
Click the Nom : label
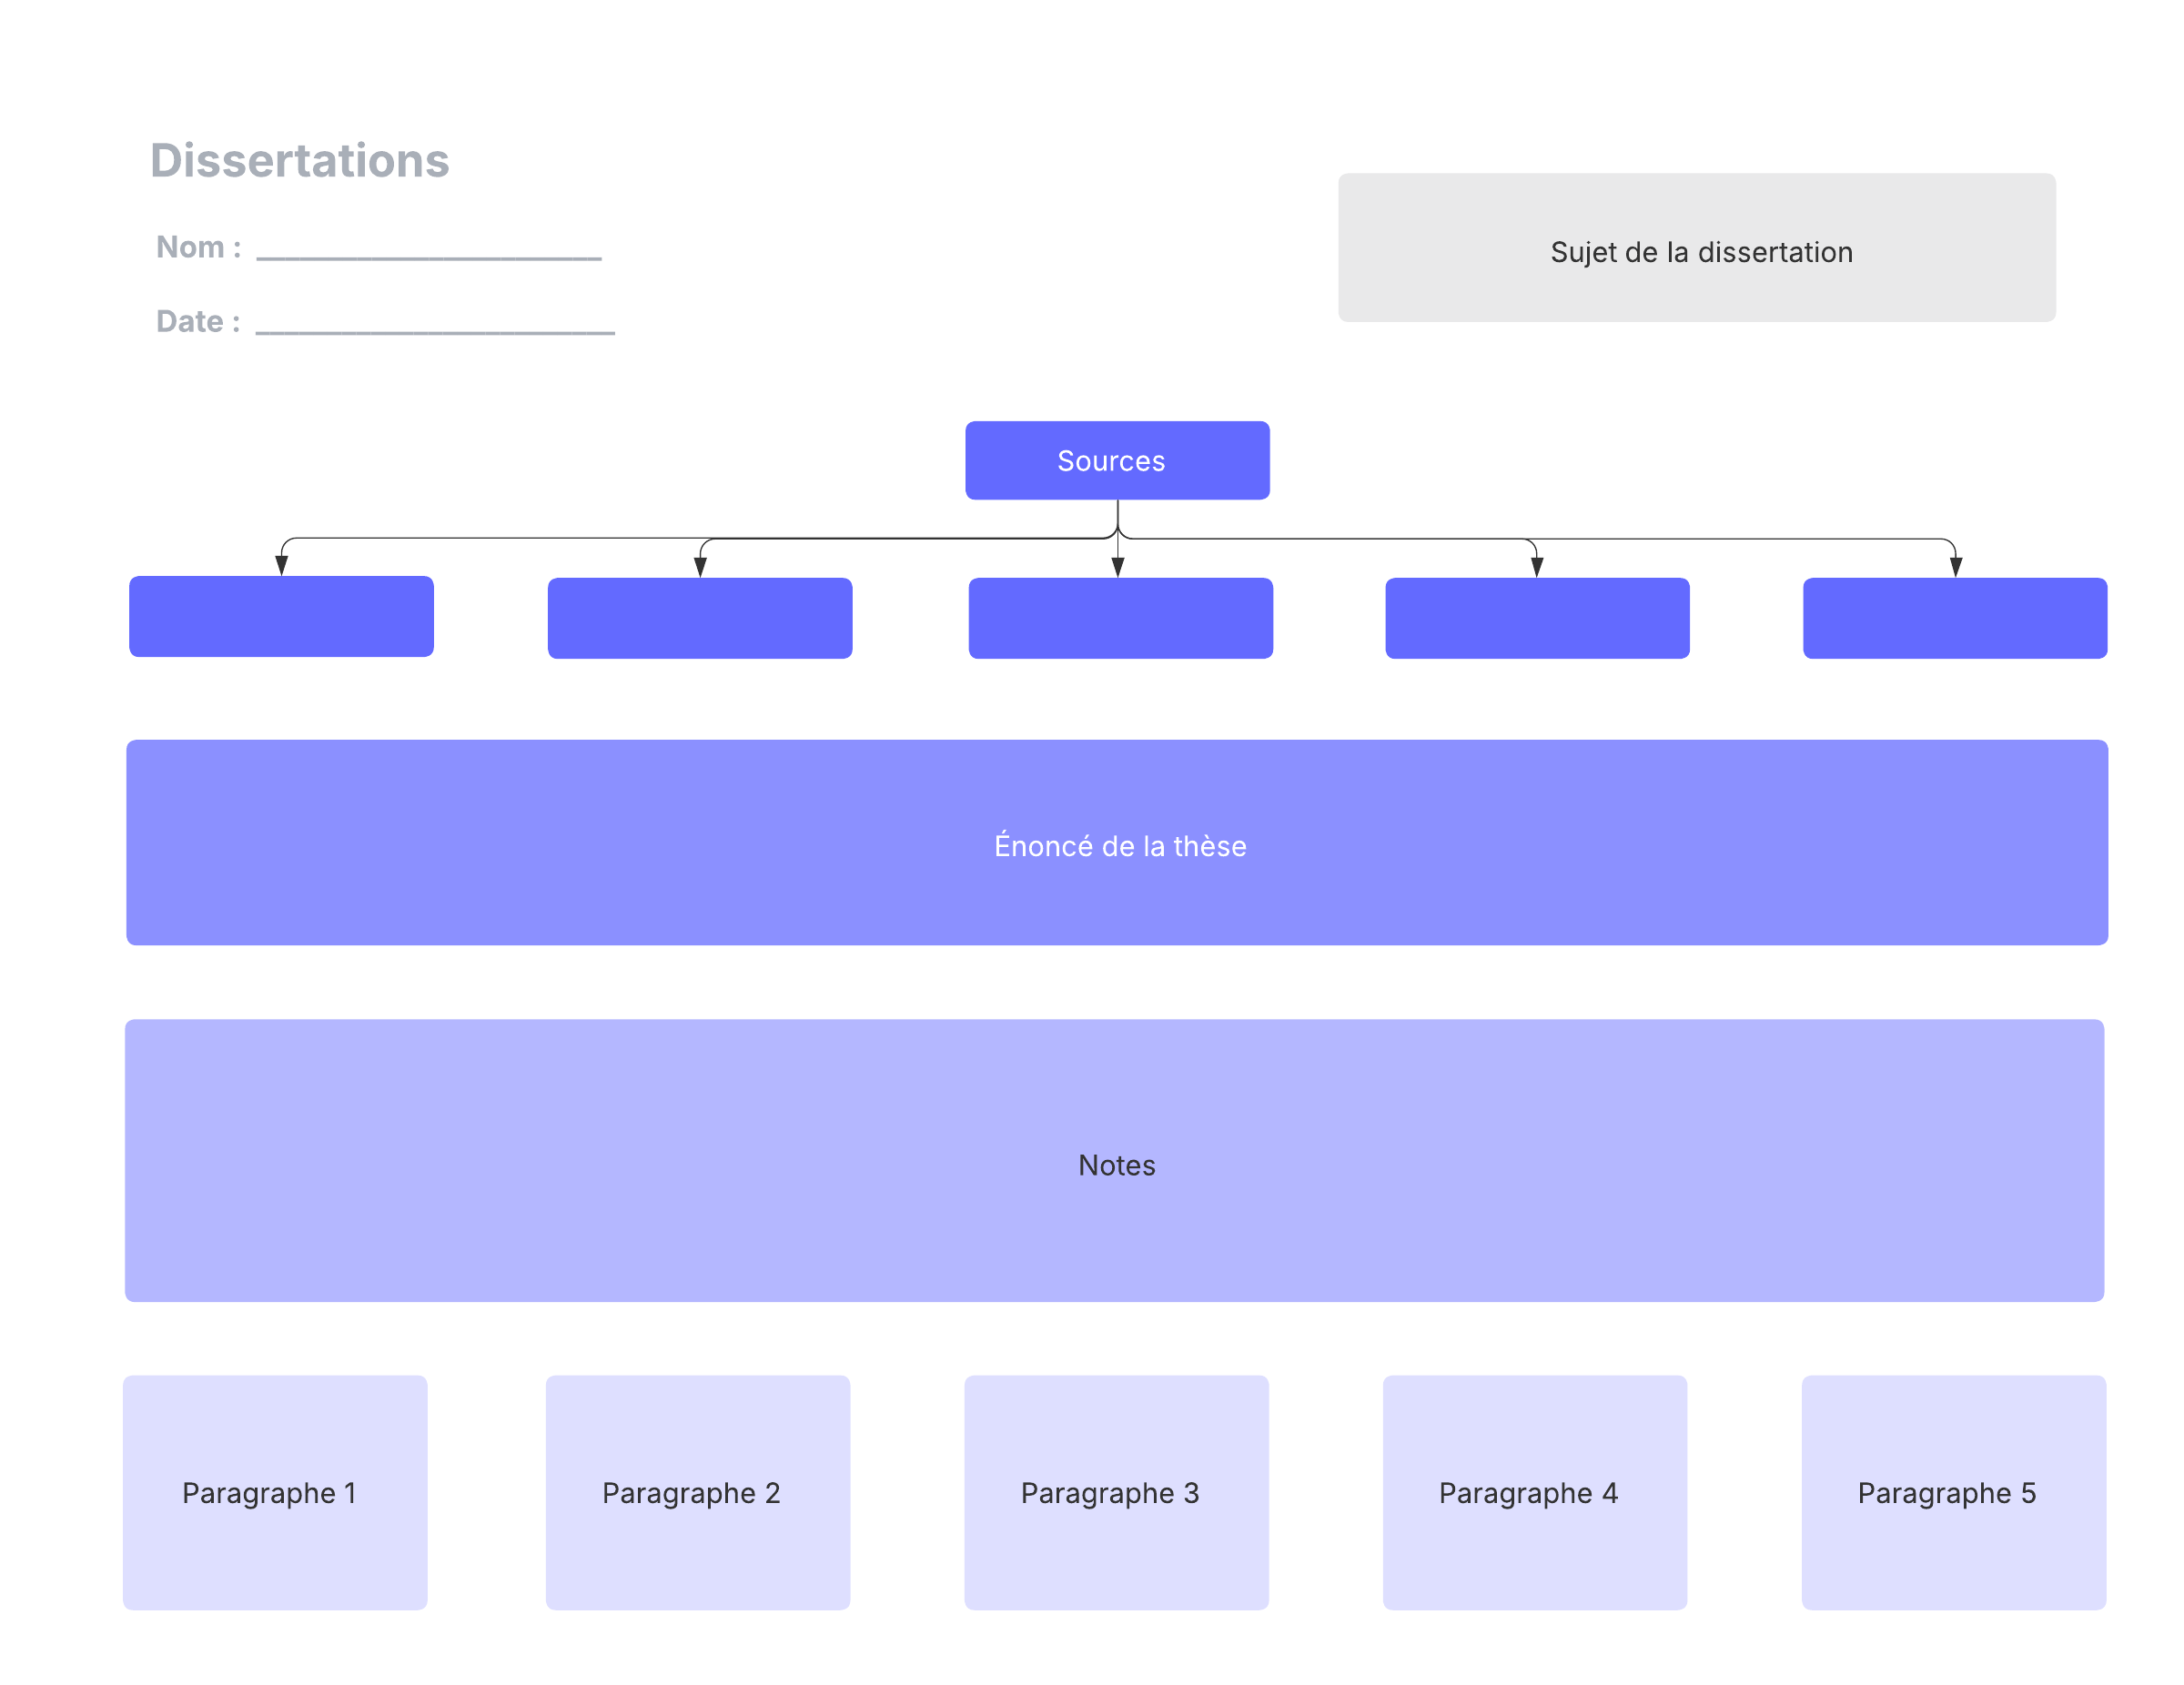point(198,247)
